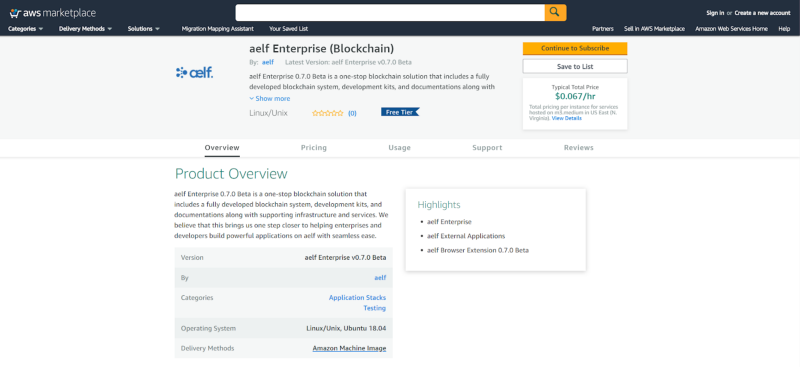Switch to the Pricing tab
Viewport: 800px width, 367px height.
coord(314,148)
